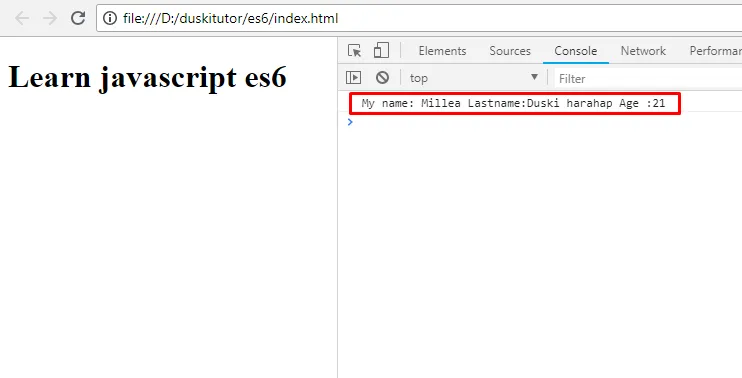Open the Performance tab
The height and width of the screenshot is (378, 742).
click(716, 51)
